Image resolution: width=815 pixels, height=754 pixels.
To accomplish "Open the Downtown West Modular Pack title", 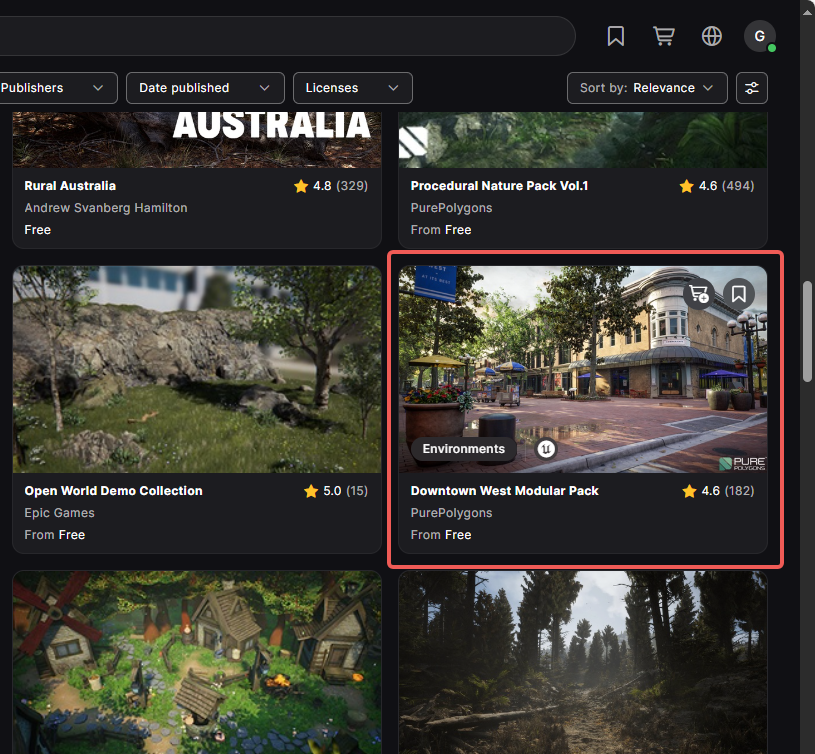I will (x=504, y=491).
